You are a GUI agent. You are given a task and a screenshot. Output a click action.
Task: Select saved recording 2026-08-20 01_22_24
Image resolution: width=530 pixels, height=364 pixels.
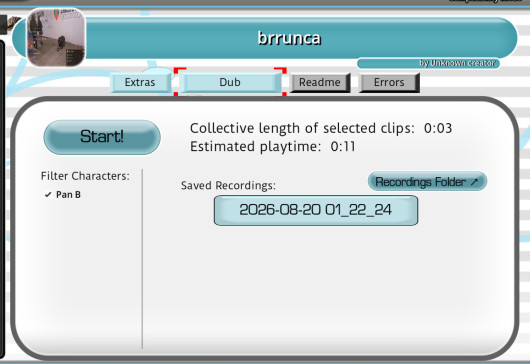[x=316, y=210]
